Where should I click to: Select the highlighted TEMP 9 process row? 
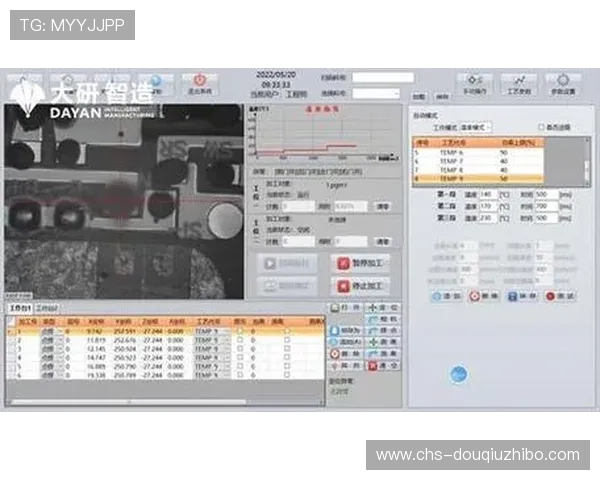point(478,179)
